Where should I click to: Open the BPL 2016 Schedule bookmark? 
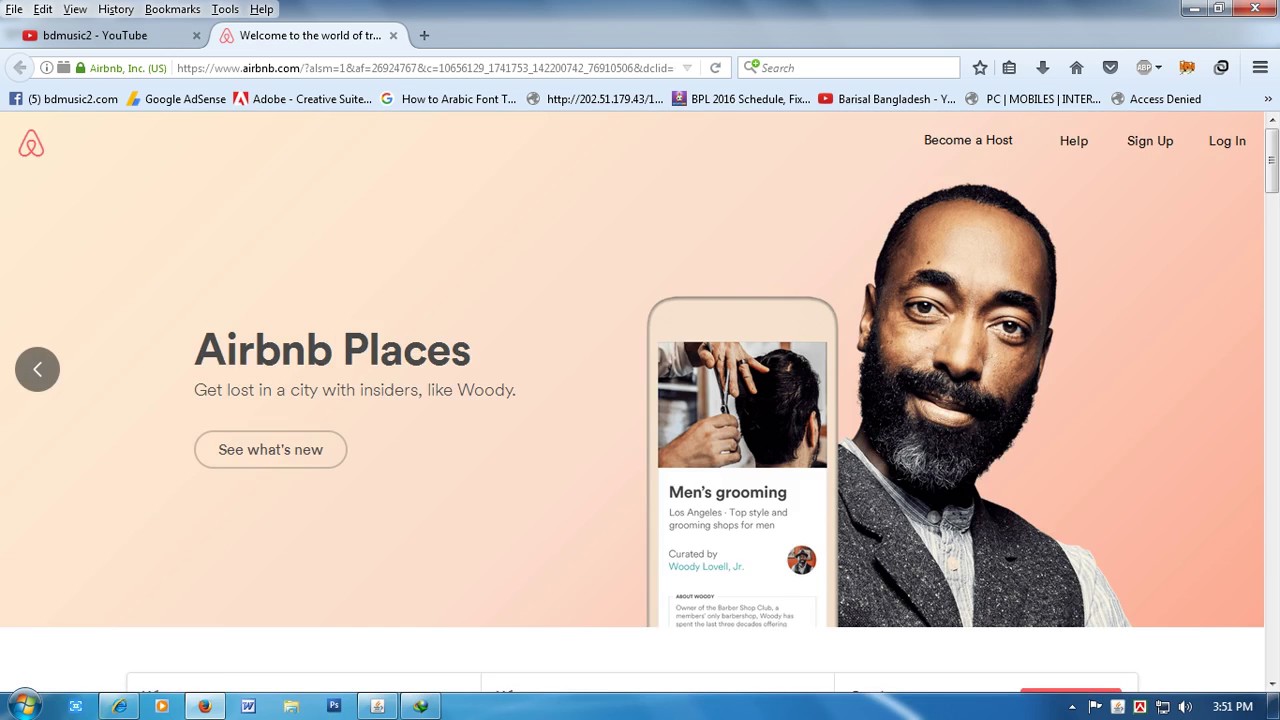741,99
